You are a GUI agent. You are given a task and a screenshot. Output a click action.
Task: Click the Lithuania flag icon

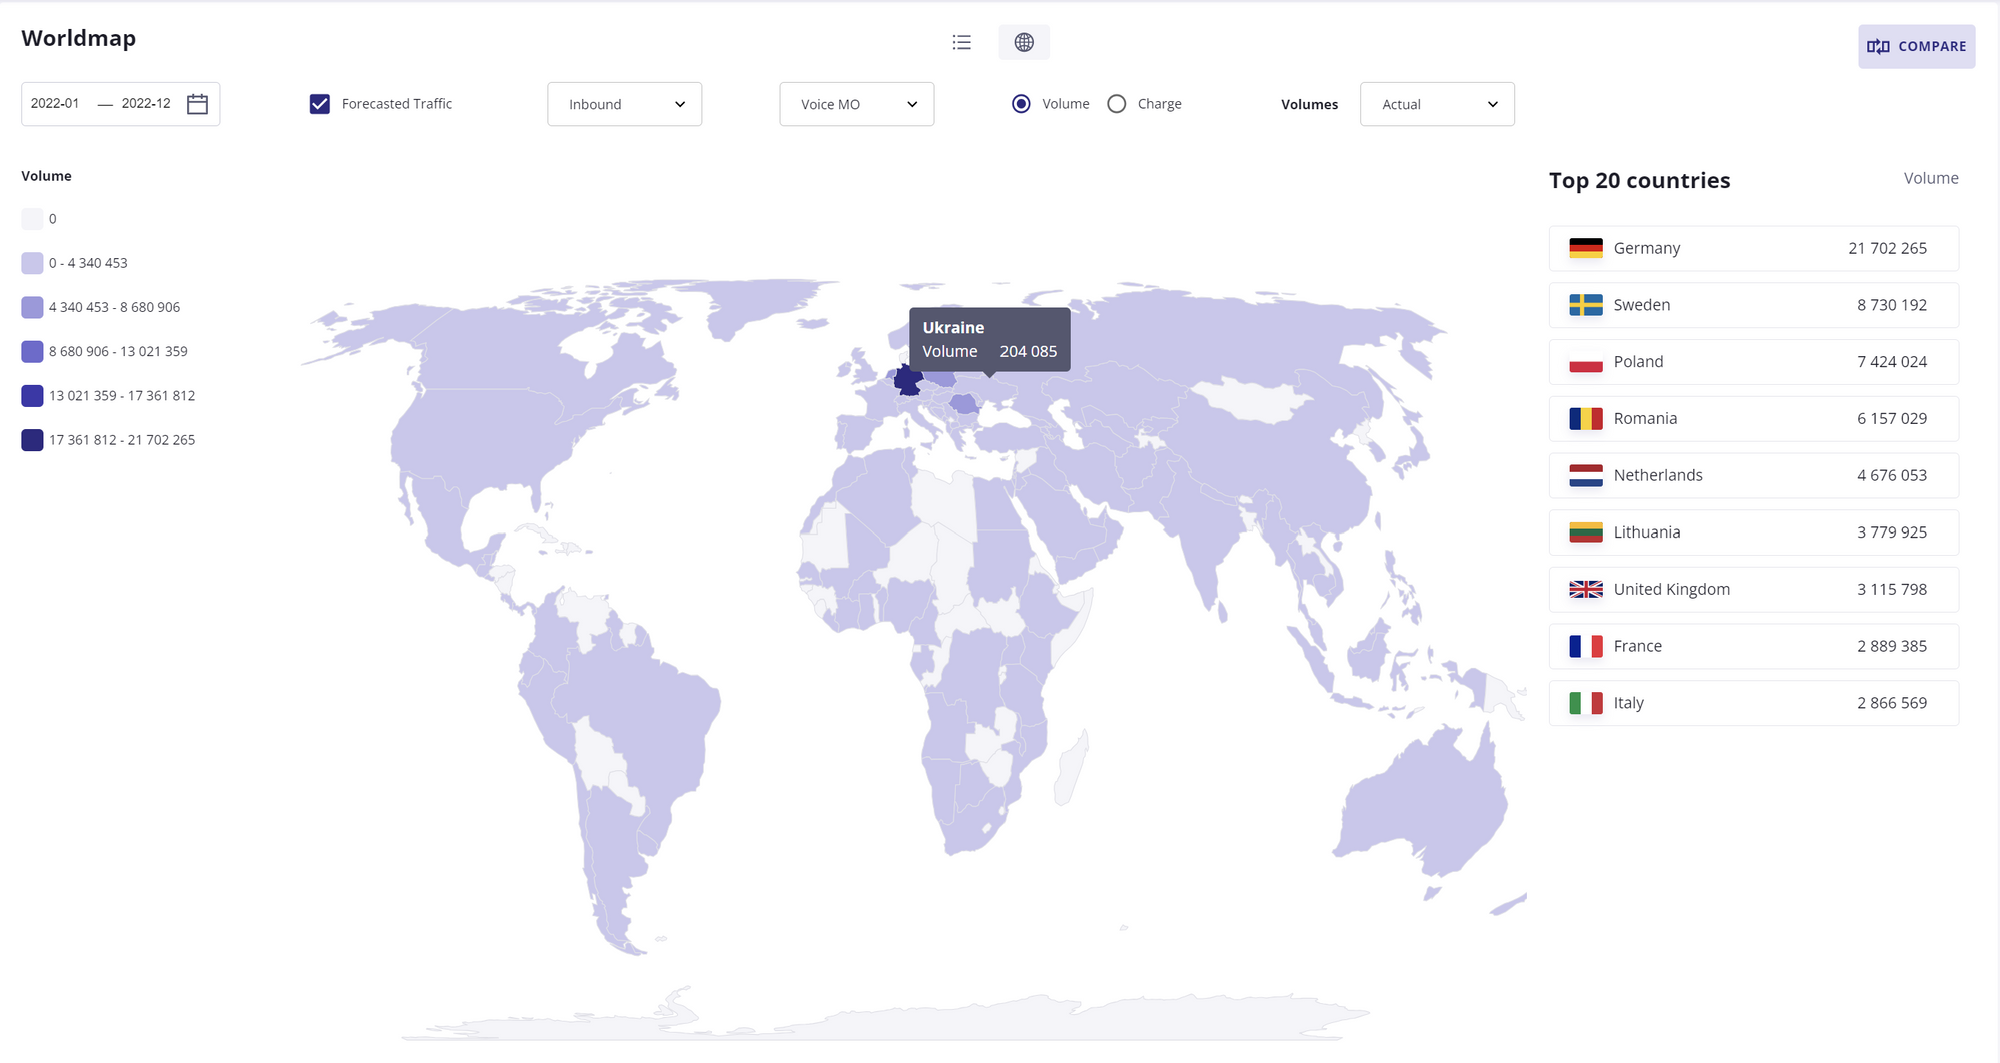(1586, 533)
